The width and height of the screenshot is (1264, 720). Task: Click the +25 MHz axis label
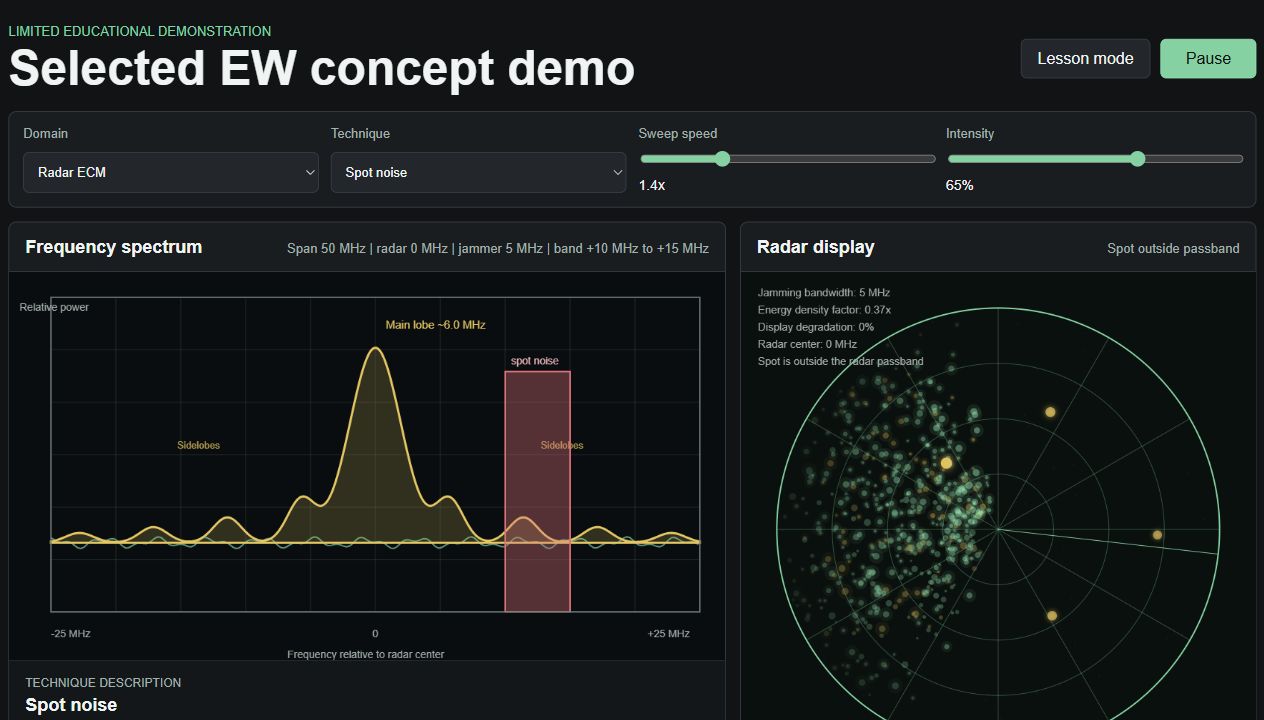coord(668,633)
